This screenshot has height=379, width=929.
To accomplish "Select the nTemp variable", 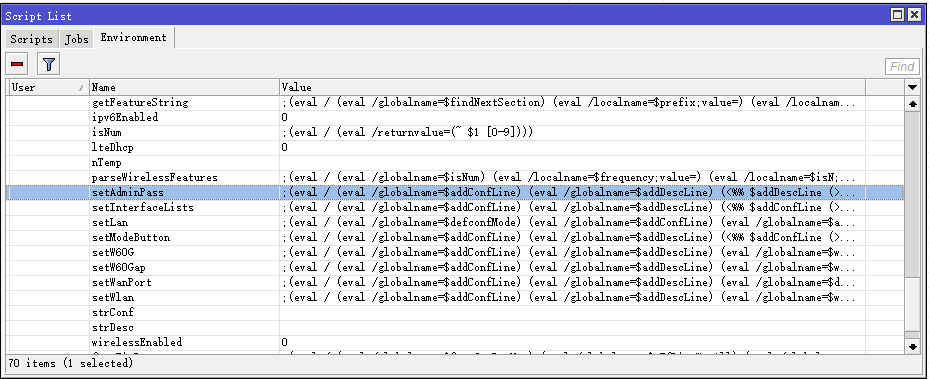I will click(456, 162).
